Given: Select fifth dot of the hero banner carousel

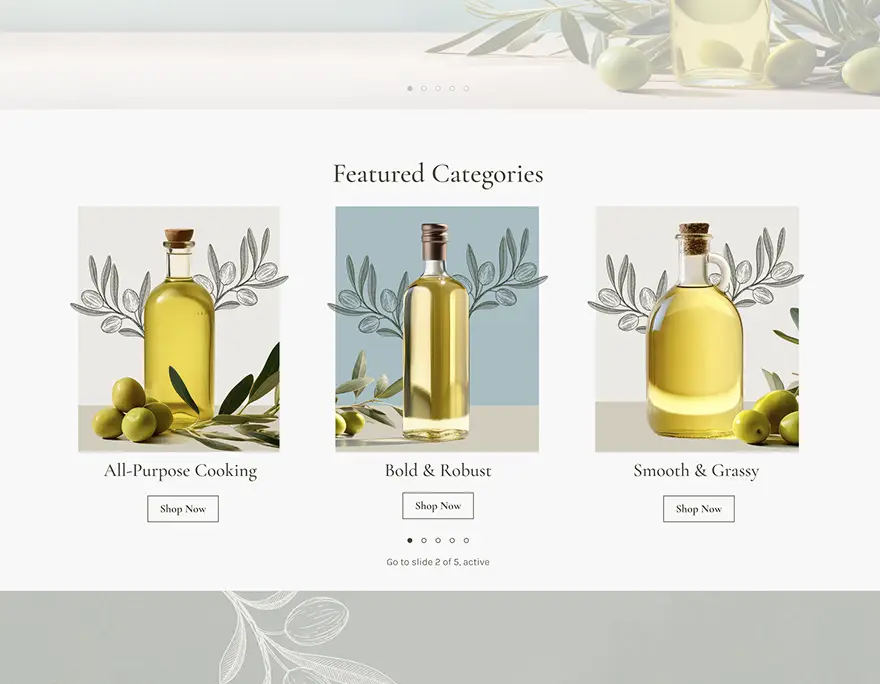Looking at the screenshot, I should tap(466, 88).
